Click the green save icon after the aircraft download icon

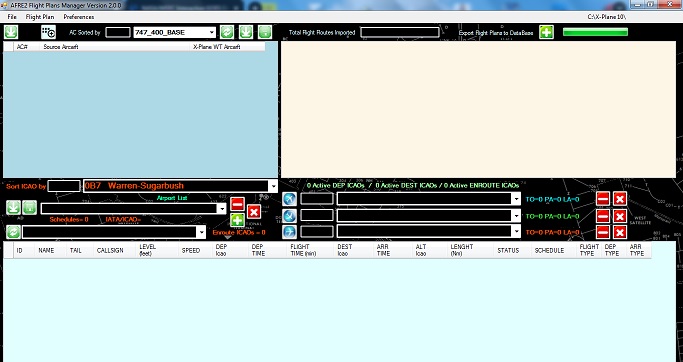tap(265, 32)
